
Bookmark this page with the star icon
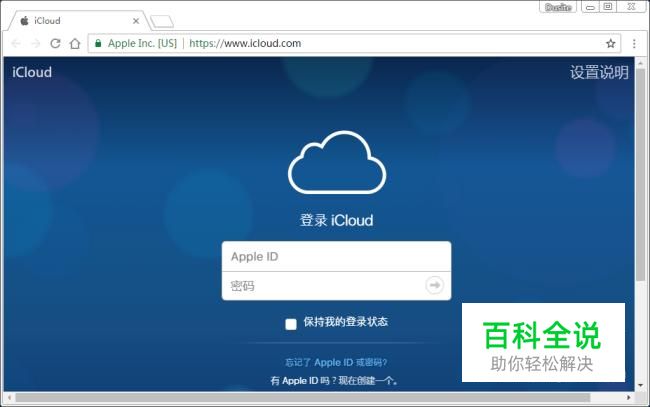click(610, 43)
